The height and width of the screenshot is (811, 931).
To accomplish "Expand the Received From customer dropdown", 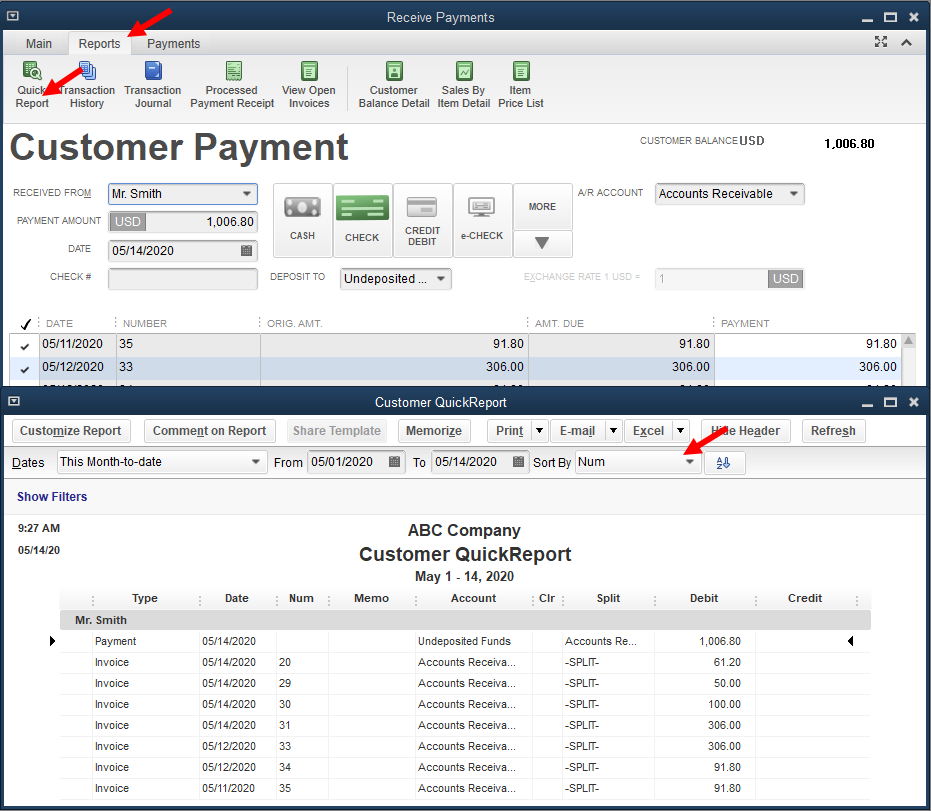I will (x=247, y=194).
